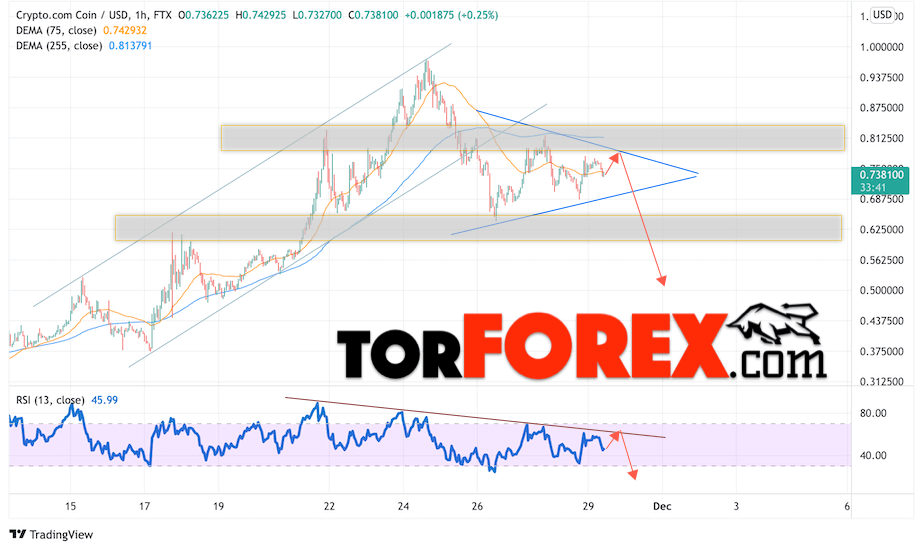Click the USD currency button
The height and width of the screenshot is (550, 923).
(882, 15)
